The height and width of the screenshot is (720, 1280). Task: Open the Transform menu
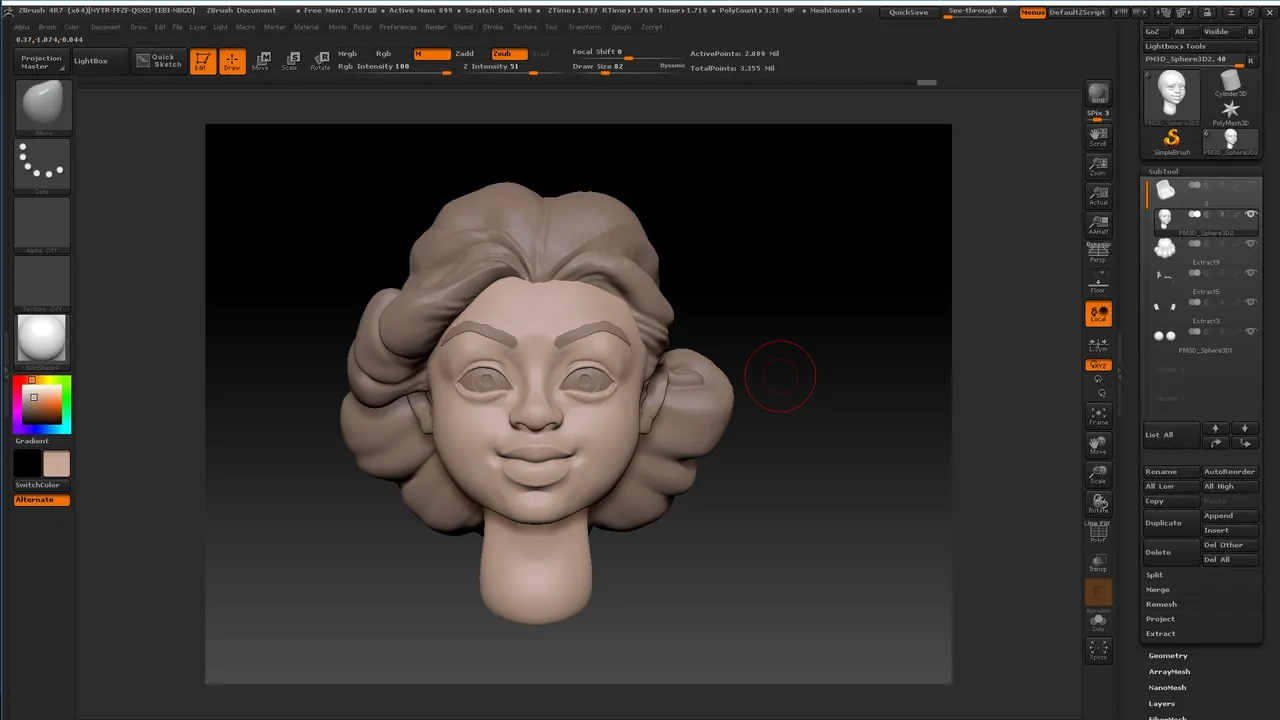585,27
